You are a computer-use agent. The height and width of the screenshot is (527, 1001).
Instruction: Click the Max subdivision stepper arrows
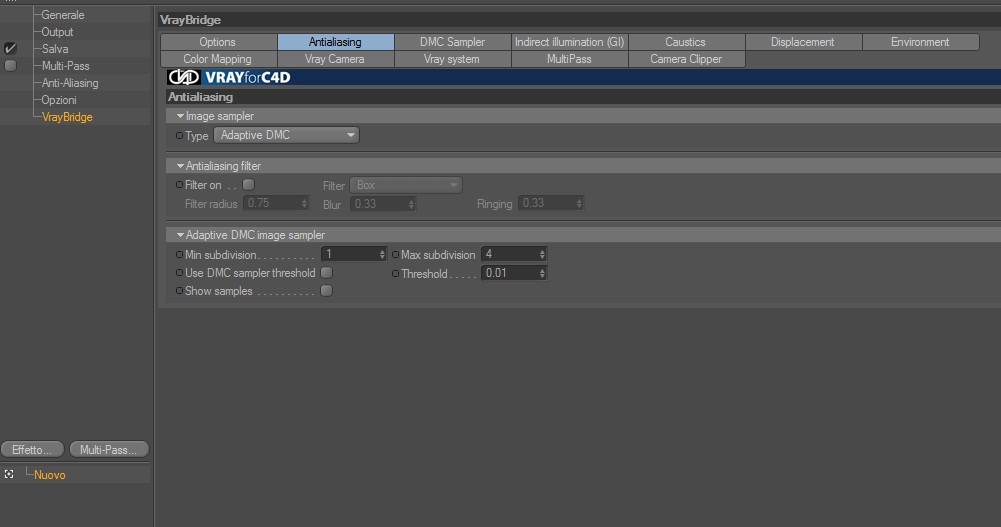click(542, 255)
